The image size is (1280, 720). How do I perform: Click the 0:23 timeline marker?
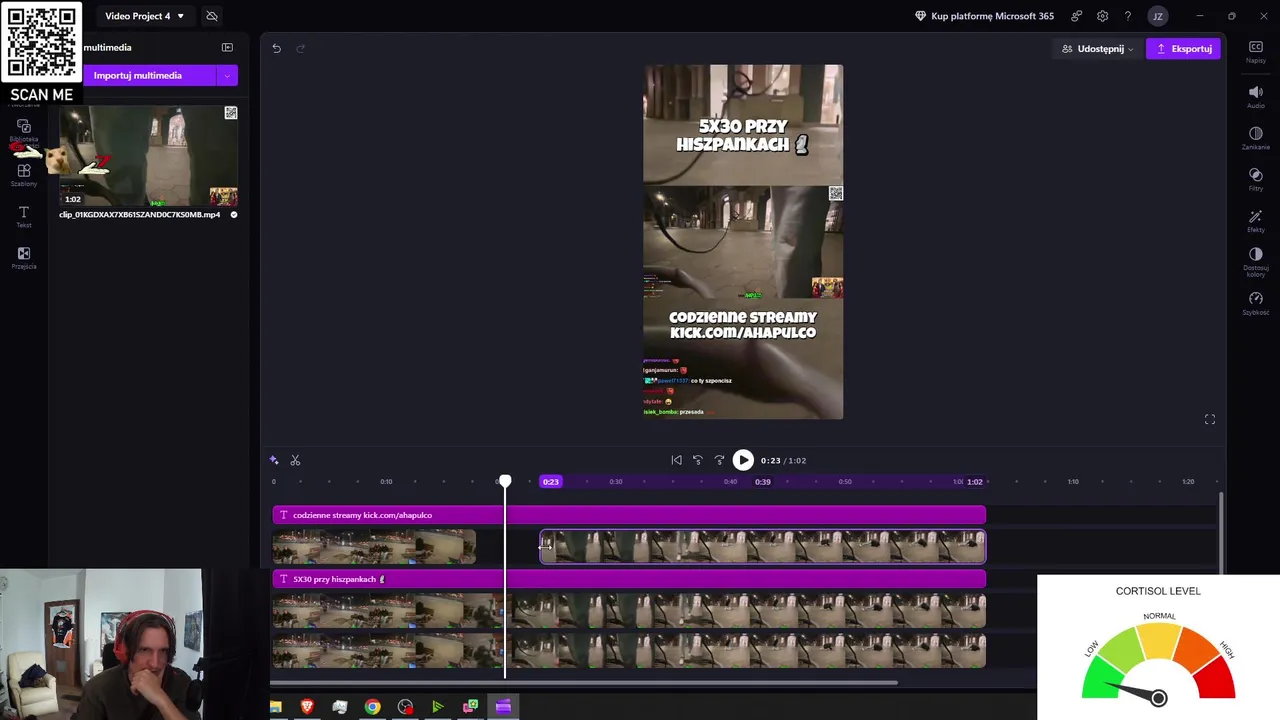coord(551,482)
